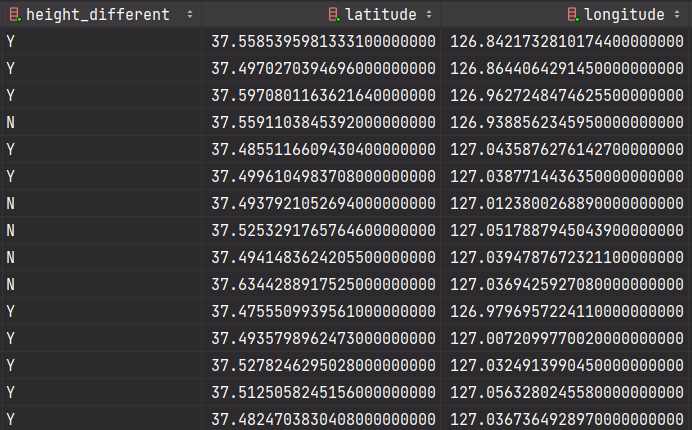Select longitude cell 126.864406429145000000000
692x430 pixels.
tap(566, 68)
